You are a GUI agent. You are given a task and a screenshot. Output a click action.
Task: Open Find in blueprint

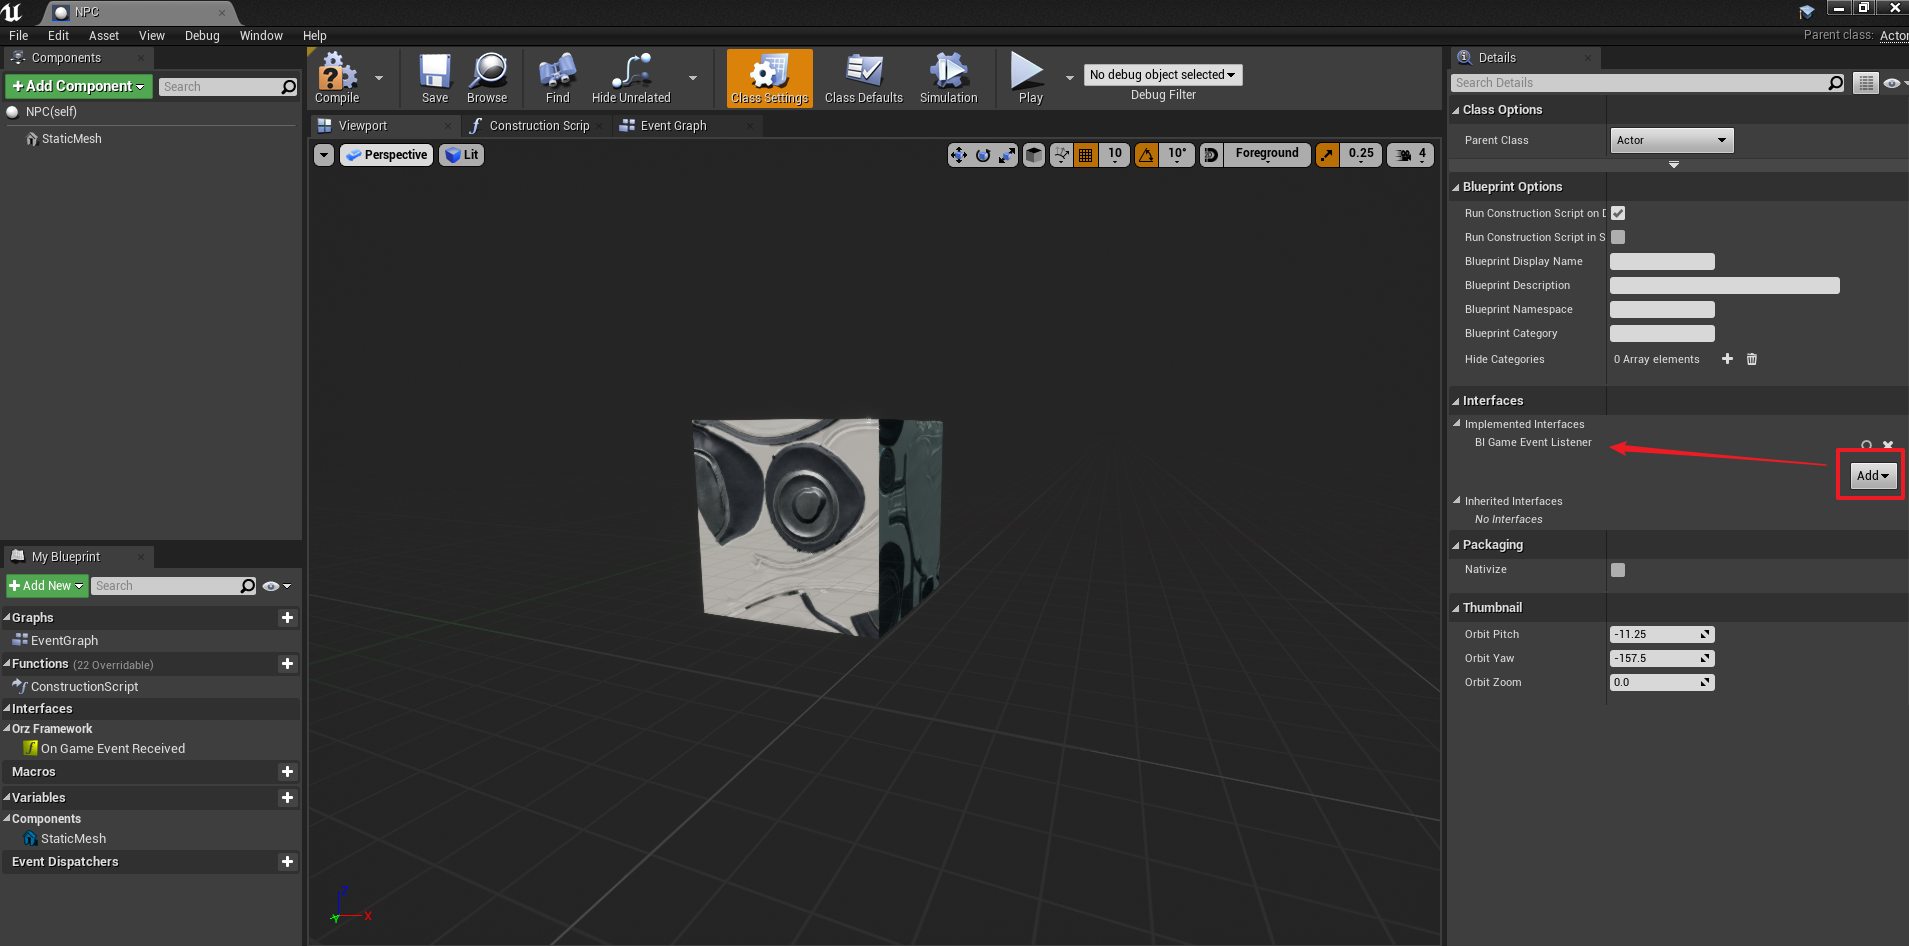[x=558, y=78]
